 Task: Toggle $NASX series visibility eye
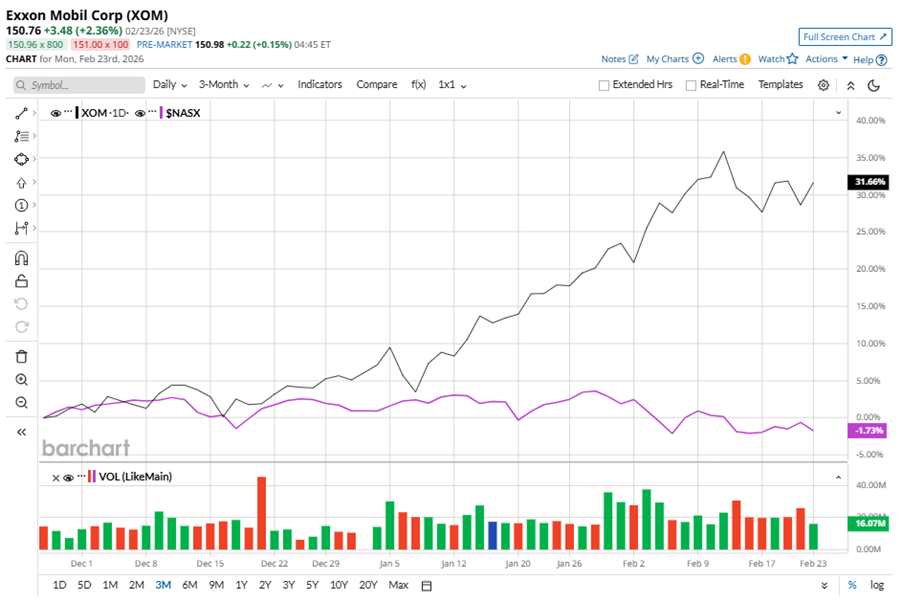click(x=140, y=113)
